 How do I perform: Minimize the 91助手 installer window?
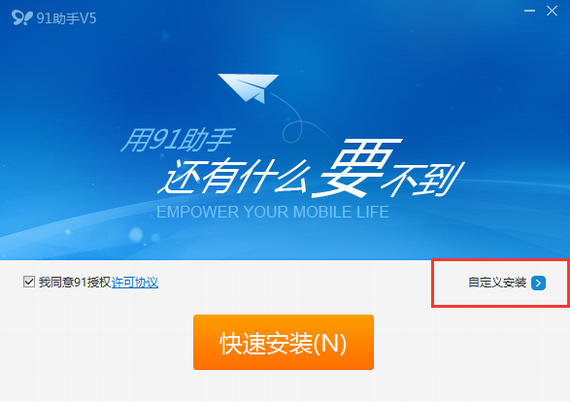[x=529, y=11]
